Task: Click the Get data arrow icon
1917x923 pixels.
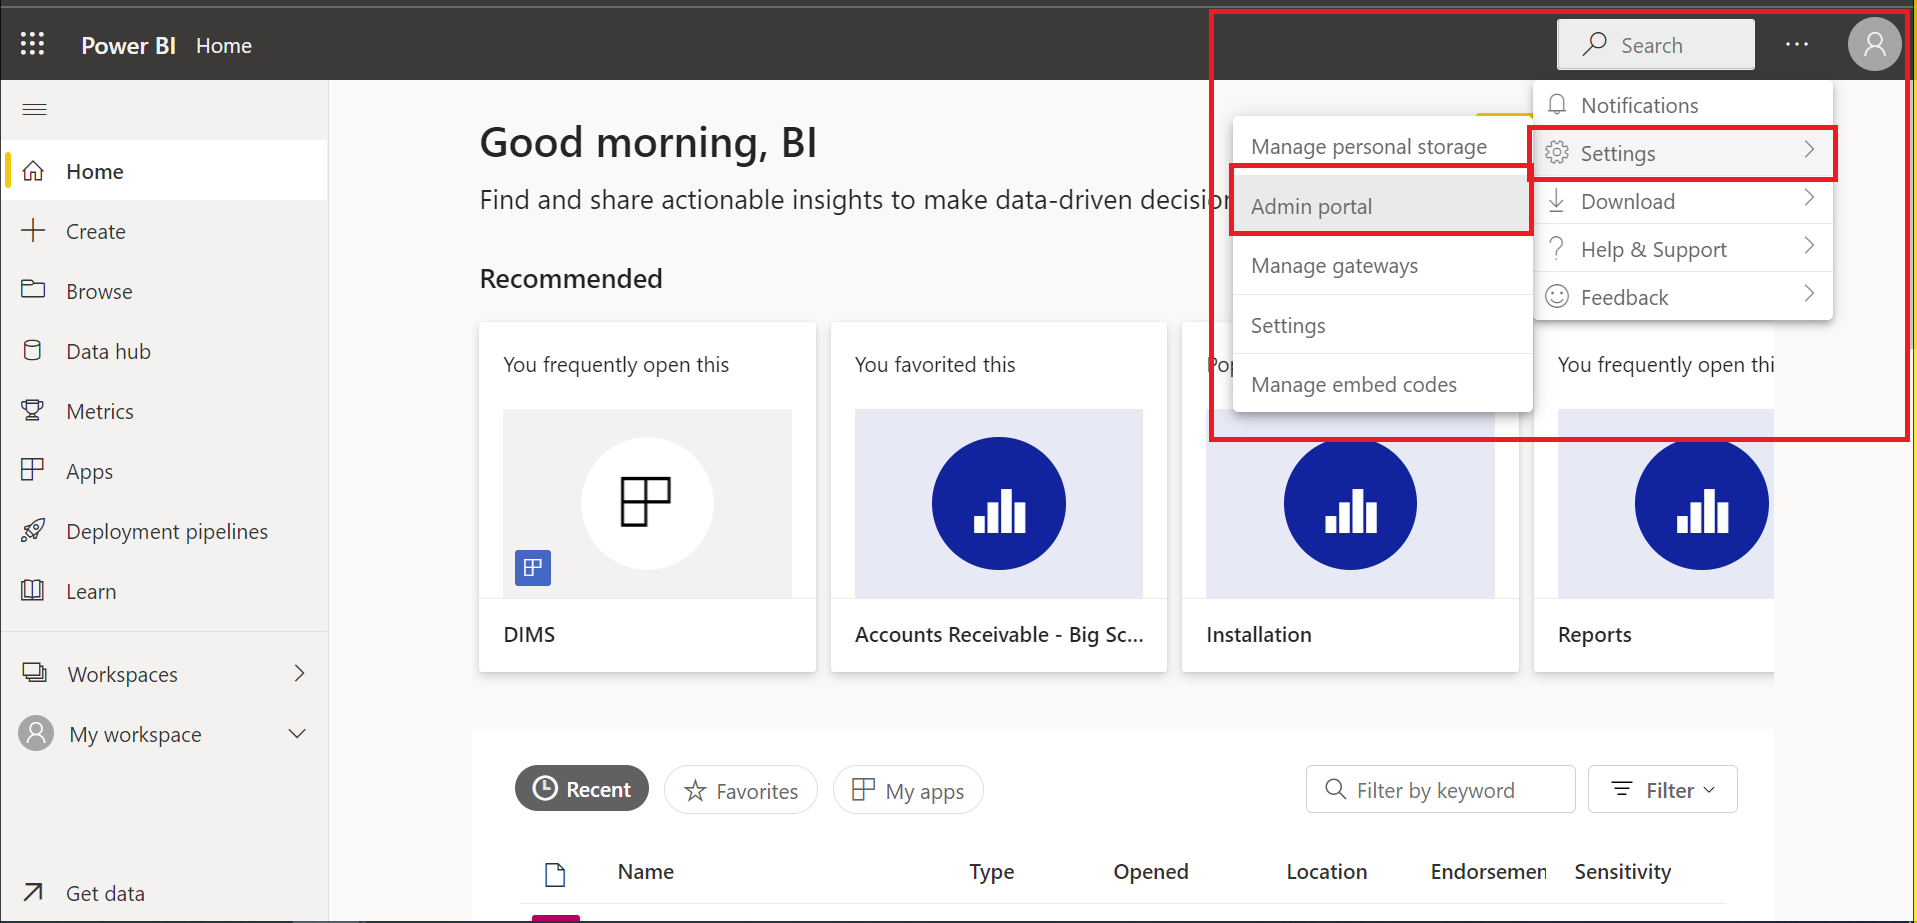Action: click(33, 892)
